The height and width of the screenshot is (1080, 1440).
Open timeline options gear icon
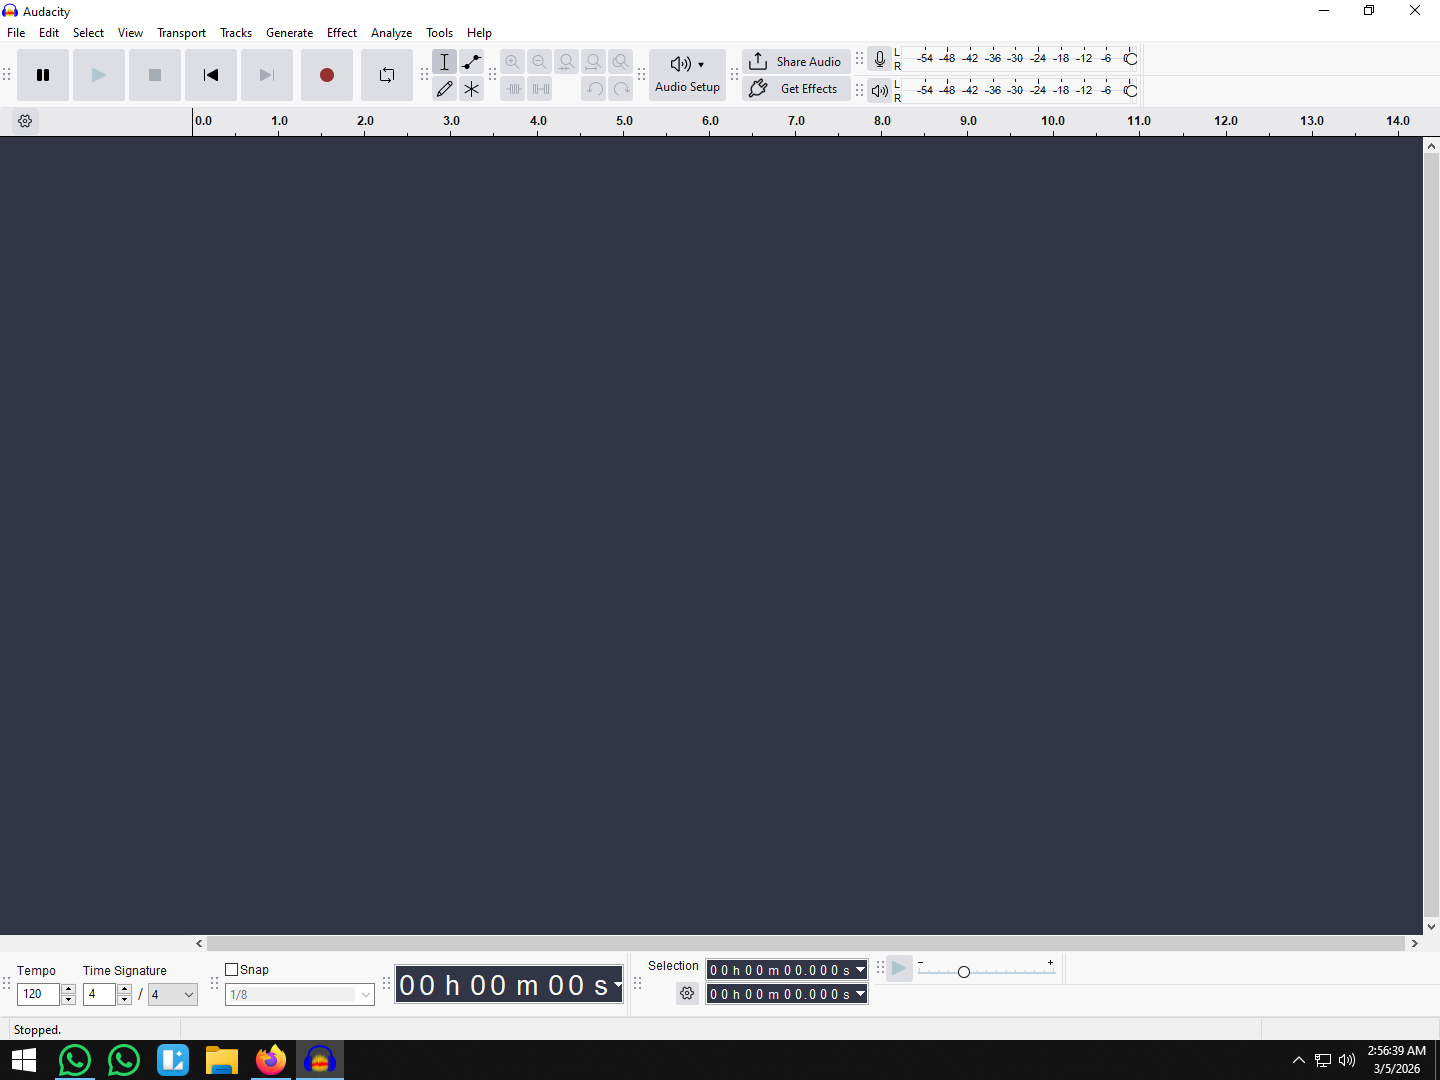[25, 121]
